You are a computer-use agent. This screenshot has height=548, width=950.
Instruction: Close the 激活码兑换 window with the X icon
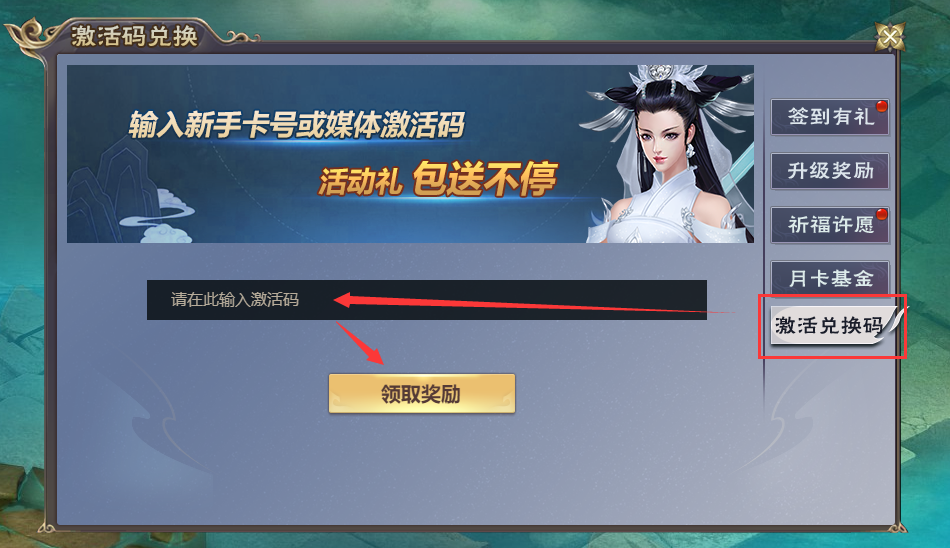[x=890, y=38]
